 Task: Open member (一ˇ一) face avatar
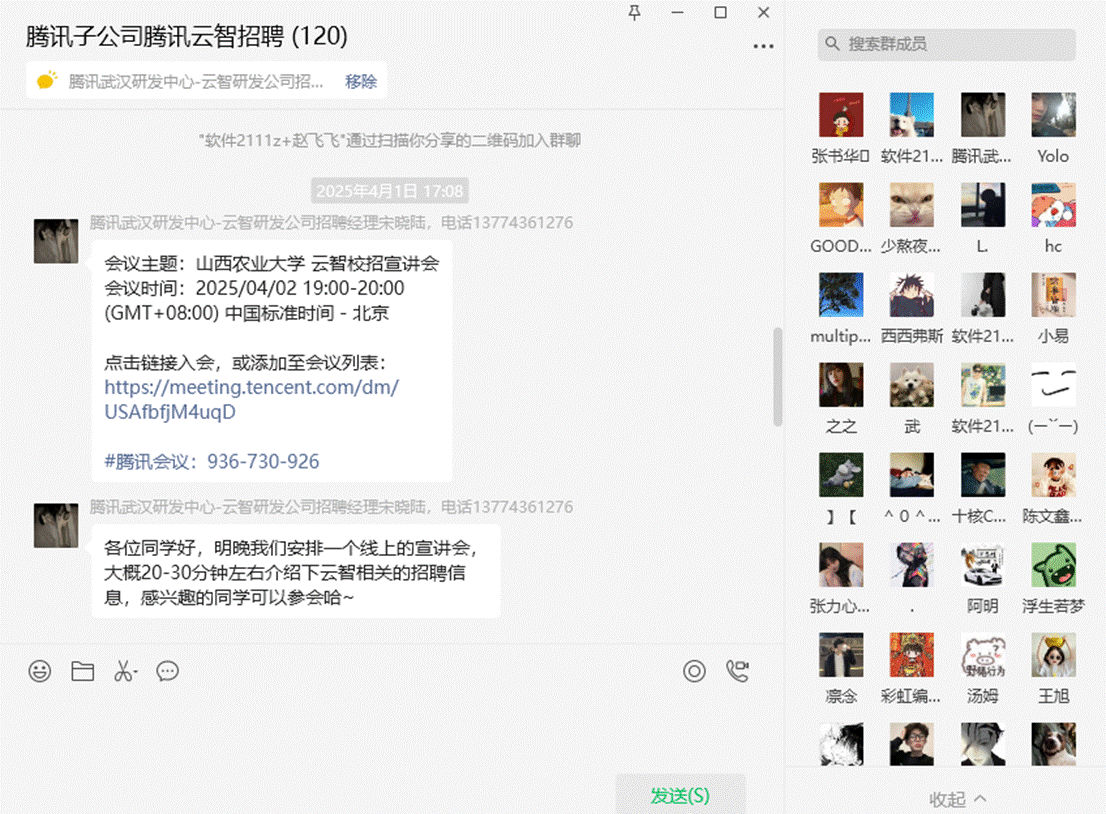point(1053,385)
